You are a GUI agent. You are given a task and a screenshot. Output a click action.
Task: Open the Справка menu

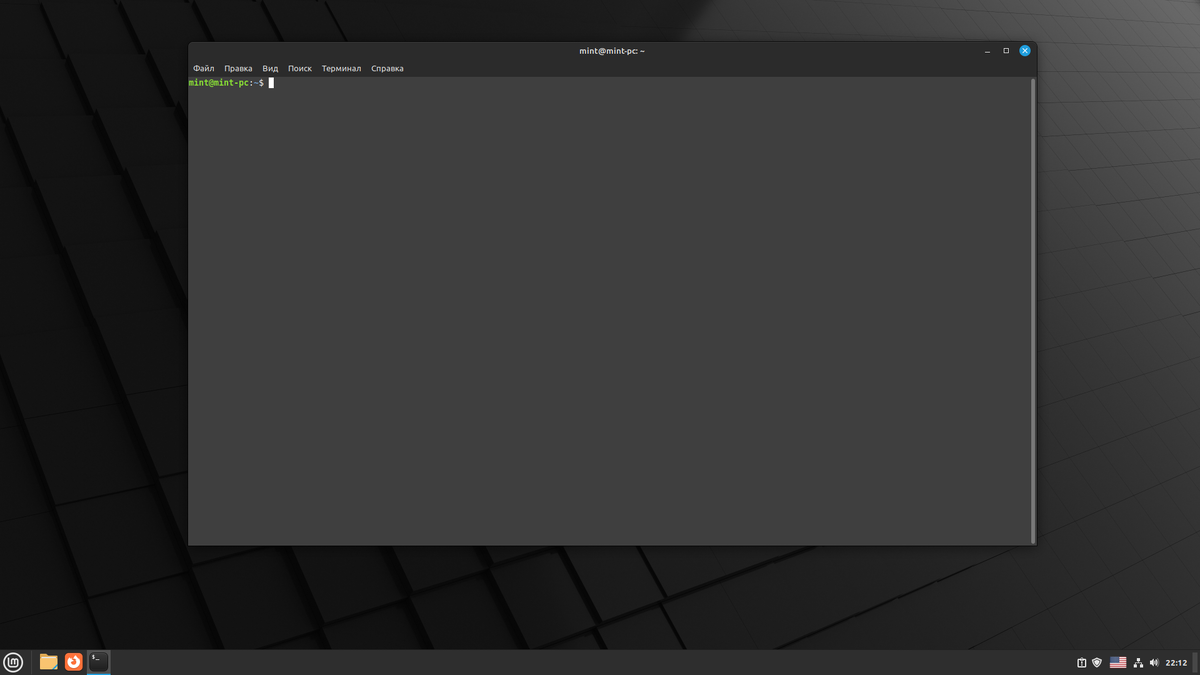pyautogui.click(x=387, y=68)
